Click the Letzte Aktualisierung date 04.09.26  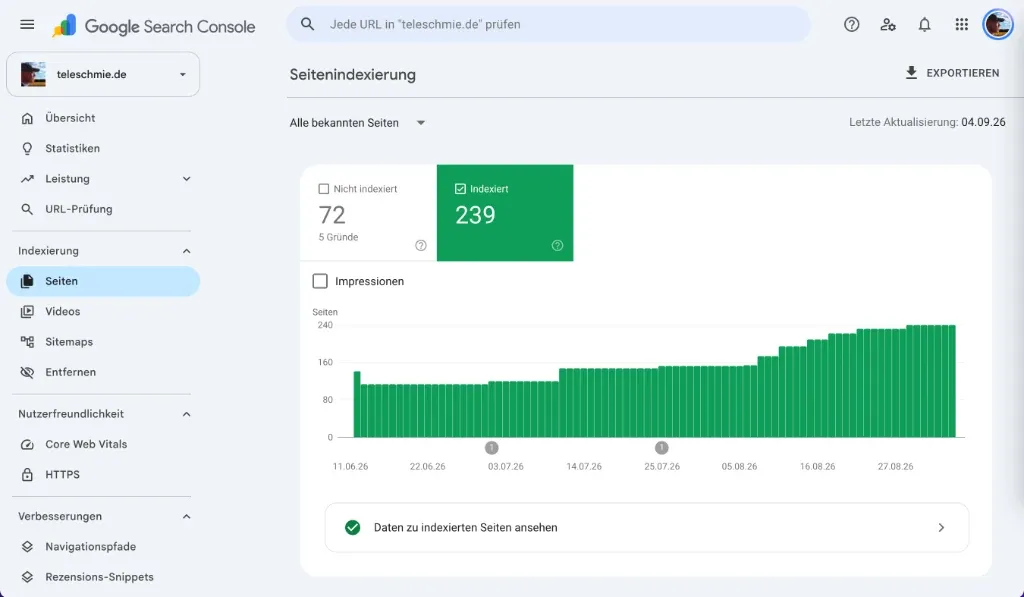983,122
